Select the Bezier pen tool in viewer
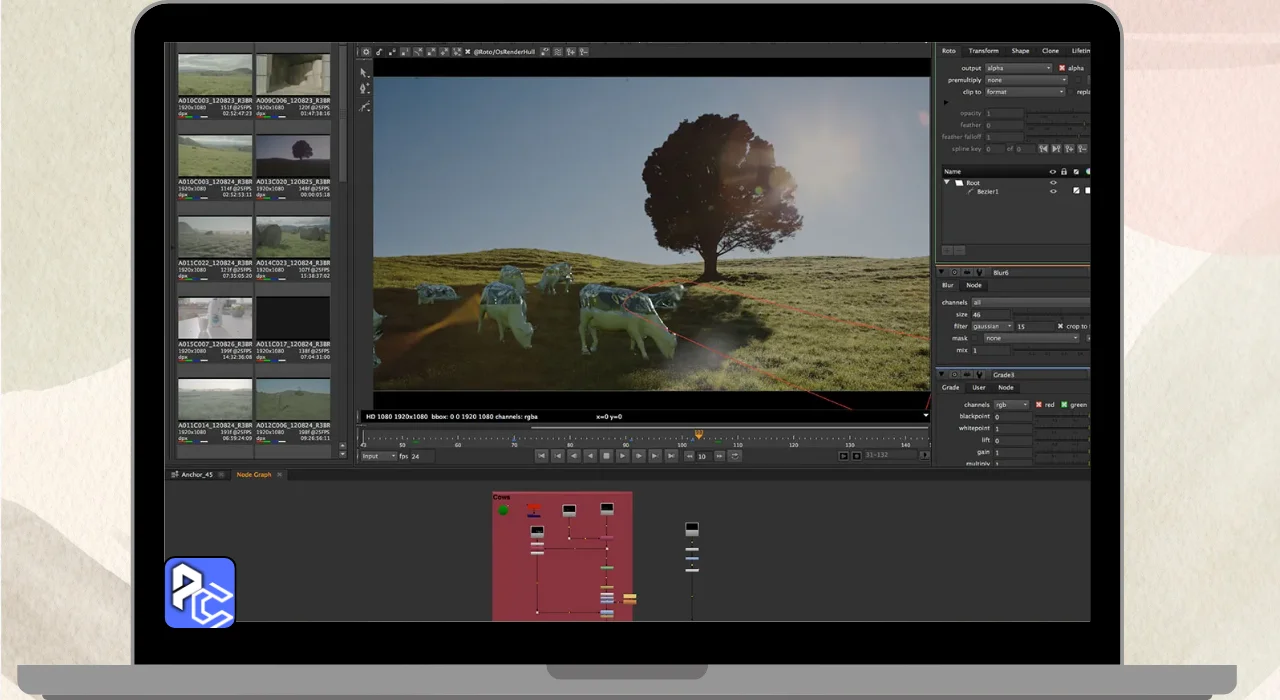The image size is (1280, 700). click(365, 89)
